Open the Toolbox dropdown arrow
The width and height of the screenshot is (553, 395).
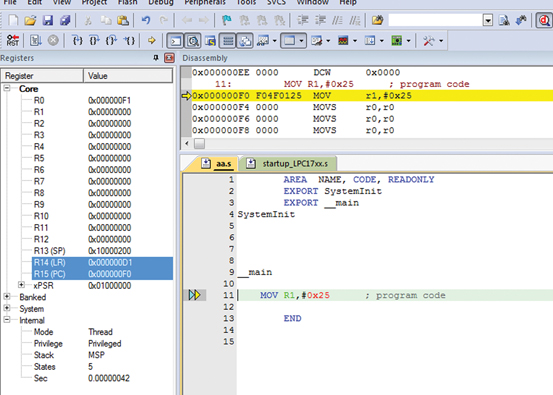pyautogui.click(x=441, y=41)
